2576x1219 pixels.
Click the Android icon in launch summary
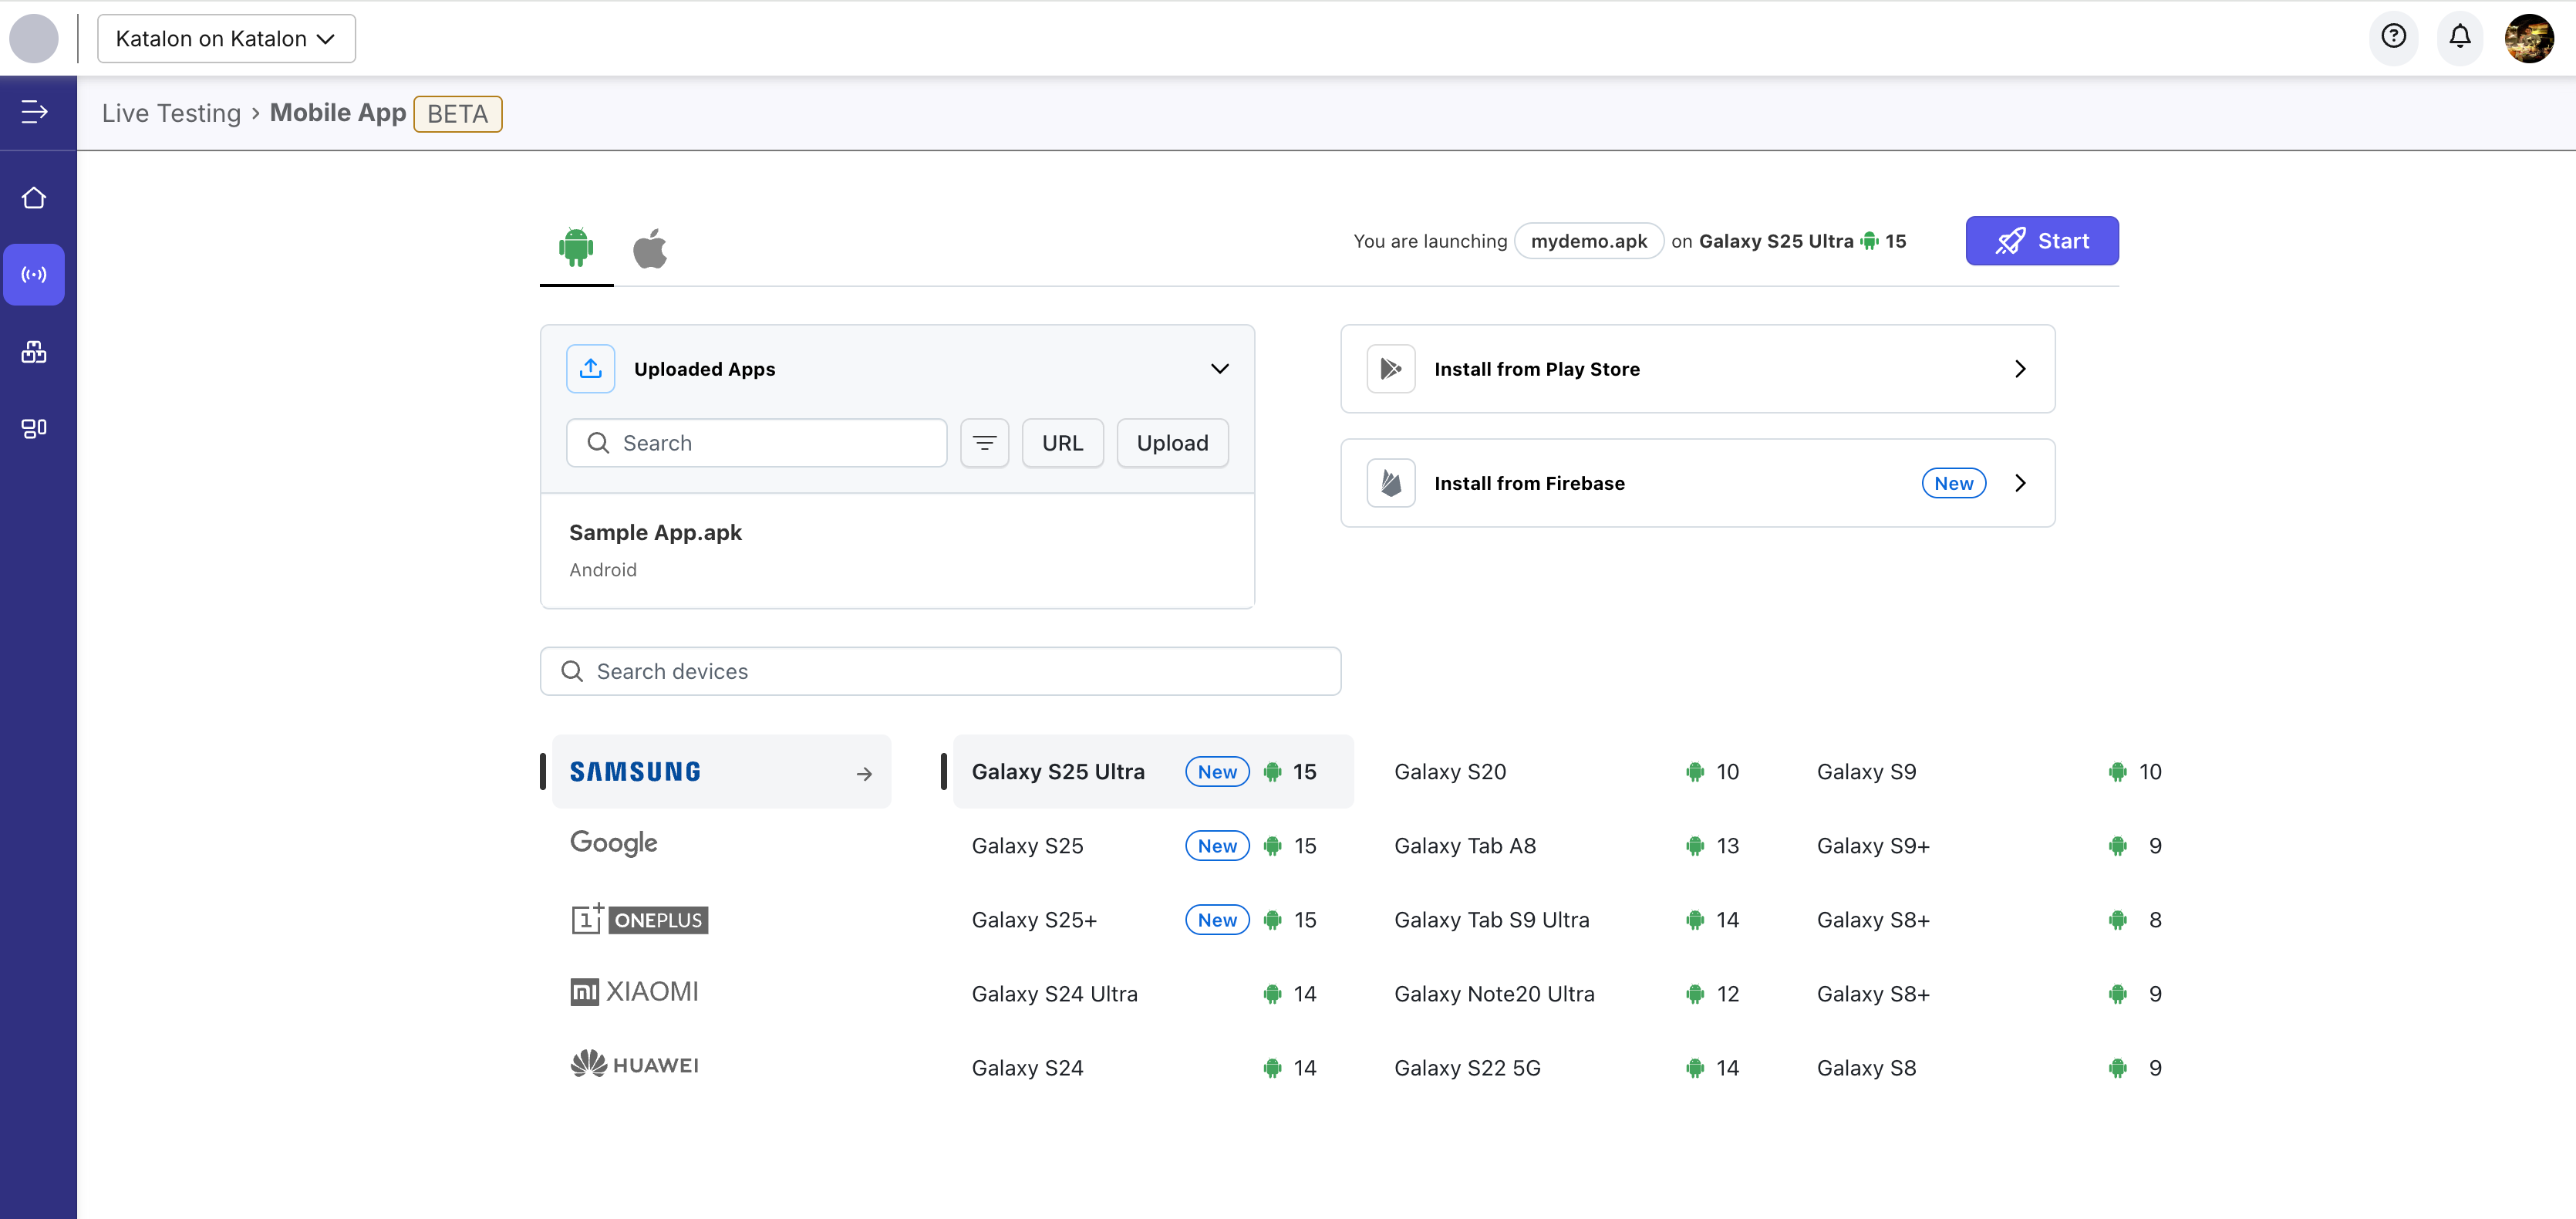coord(1869,241)
